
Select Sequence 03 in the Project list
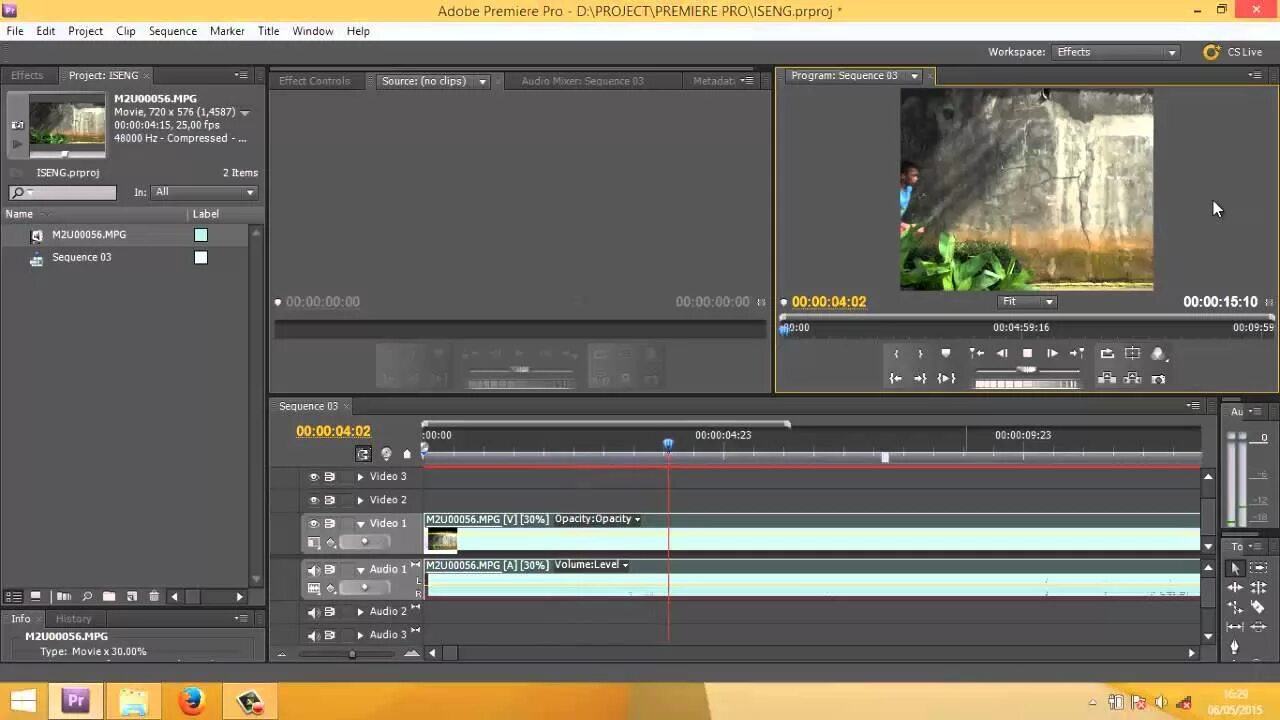(x=81, y=258)
